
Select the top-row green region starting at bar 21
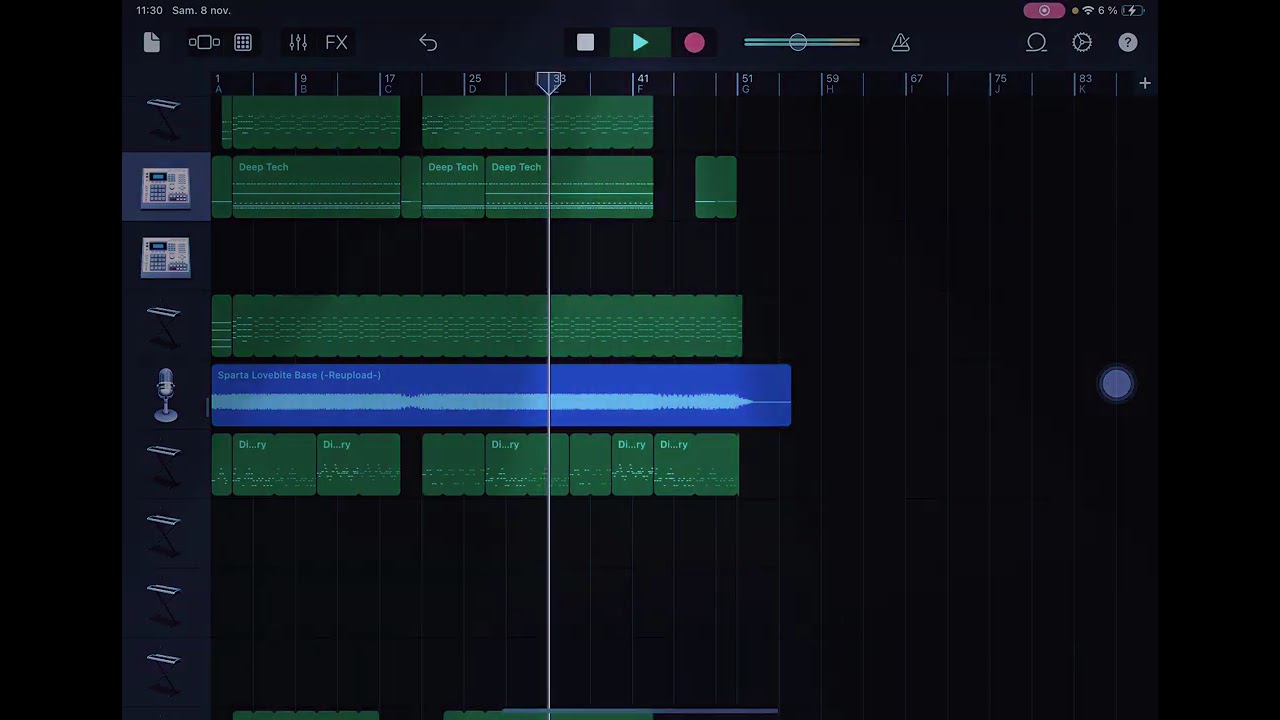click(x=538, y=122)
